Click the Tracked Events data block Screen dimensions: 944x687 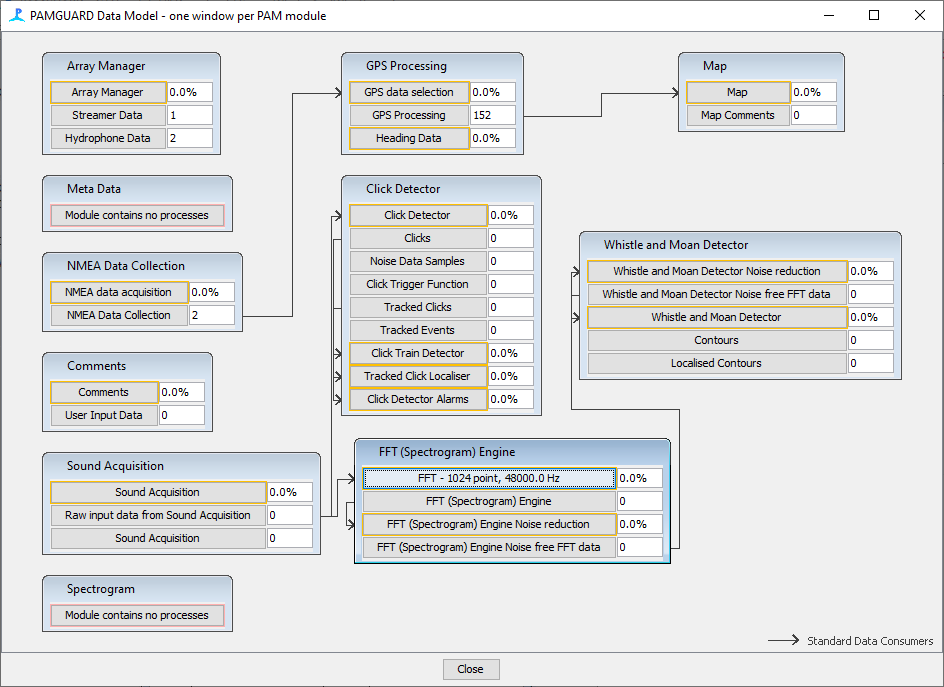(418, 330)
